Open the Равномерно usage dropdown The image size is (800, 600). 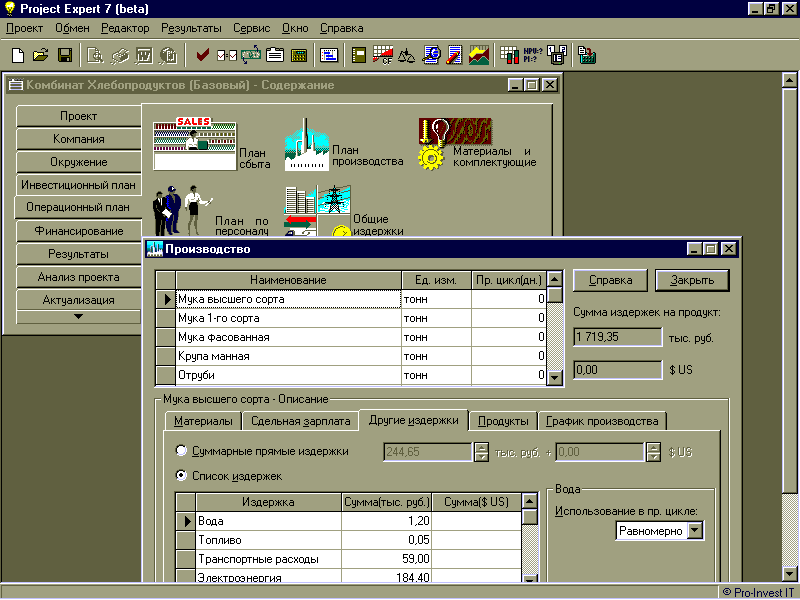pos(695,531)
